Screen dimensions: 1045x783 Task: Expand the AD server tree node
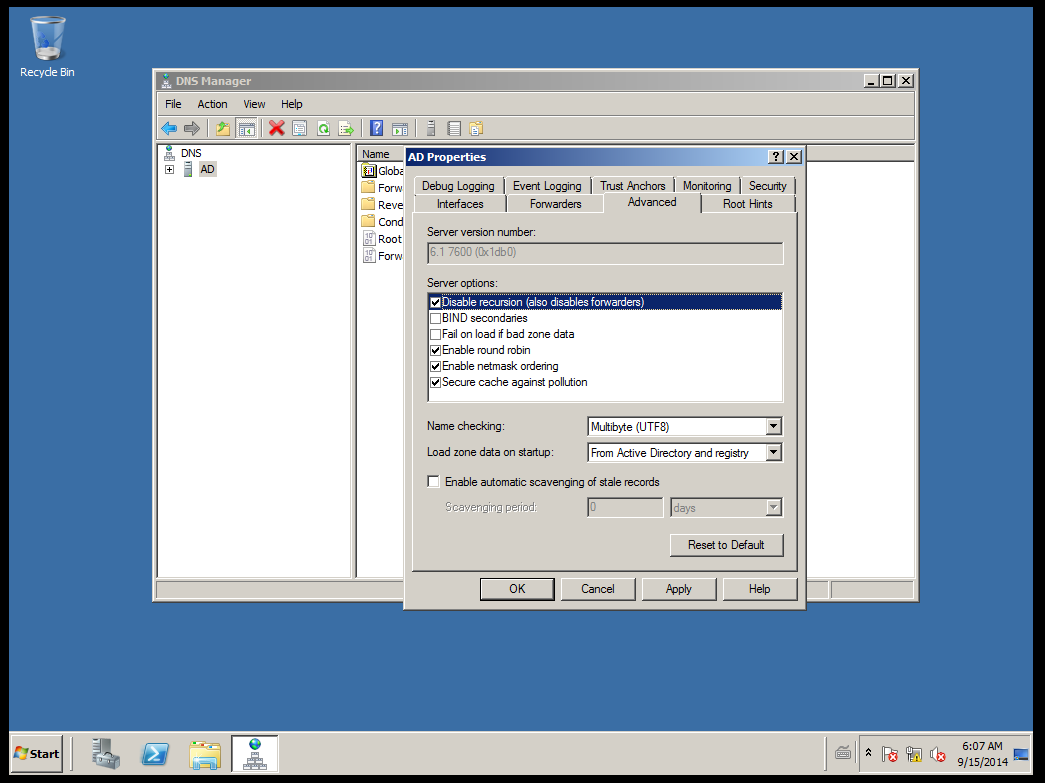169,169
